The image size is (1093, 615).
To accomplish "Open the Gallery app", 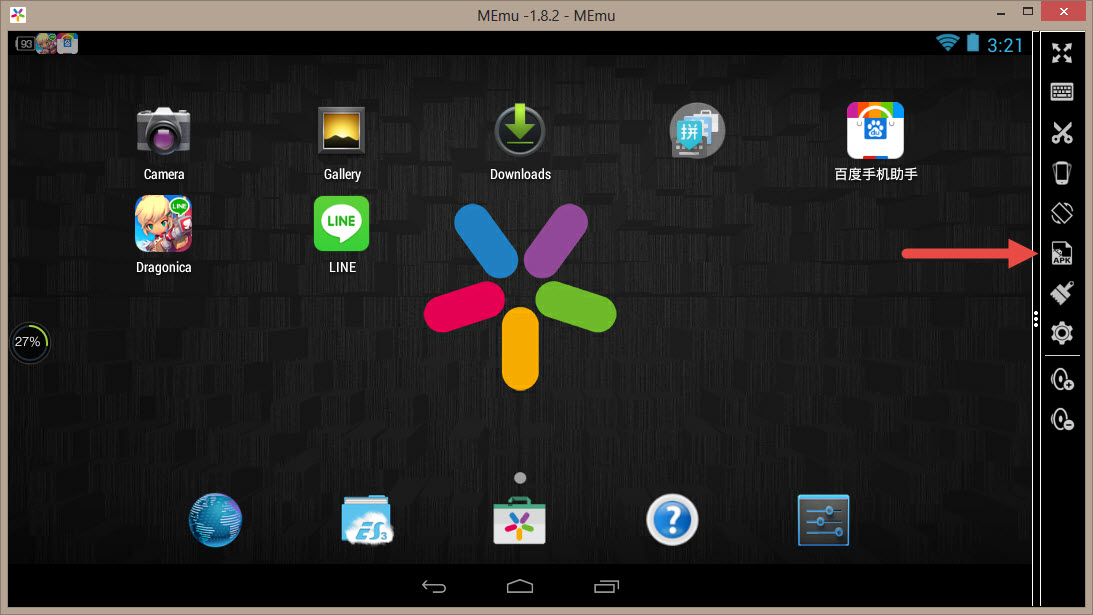I will (x=342, y=130).
